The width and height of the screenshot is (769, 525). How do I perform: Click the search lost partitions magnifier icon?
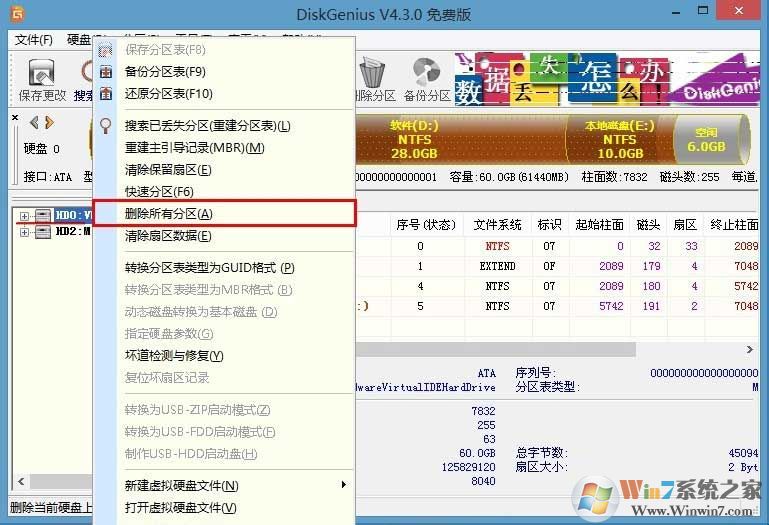tap(105, 126)
